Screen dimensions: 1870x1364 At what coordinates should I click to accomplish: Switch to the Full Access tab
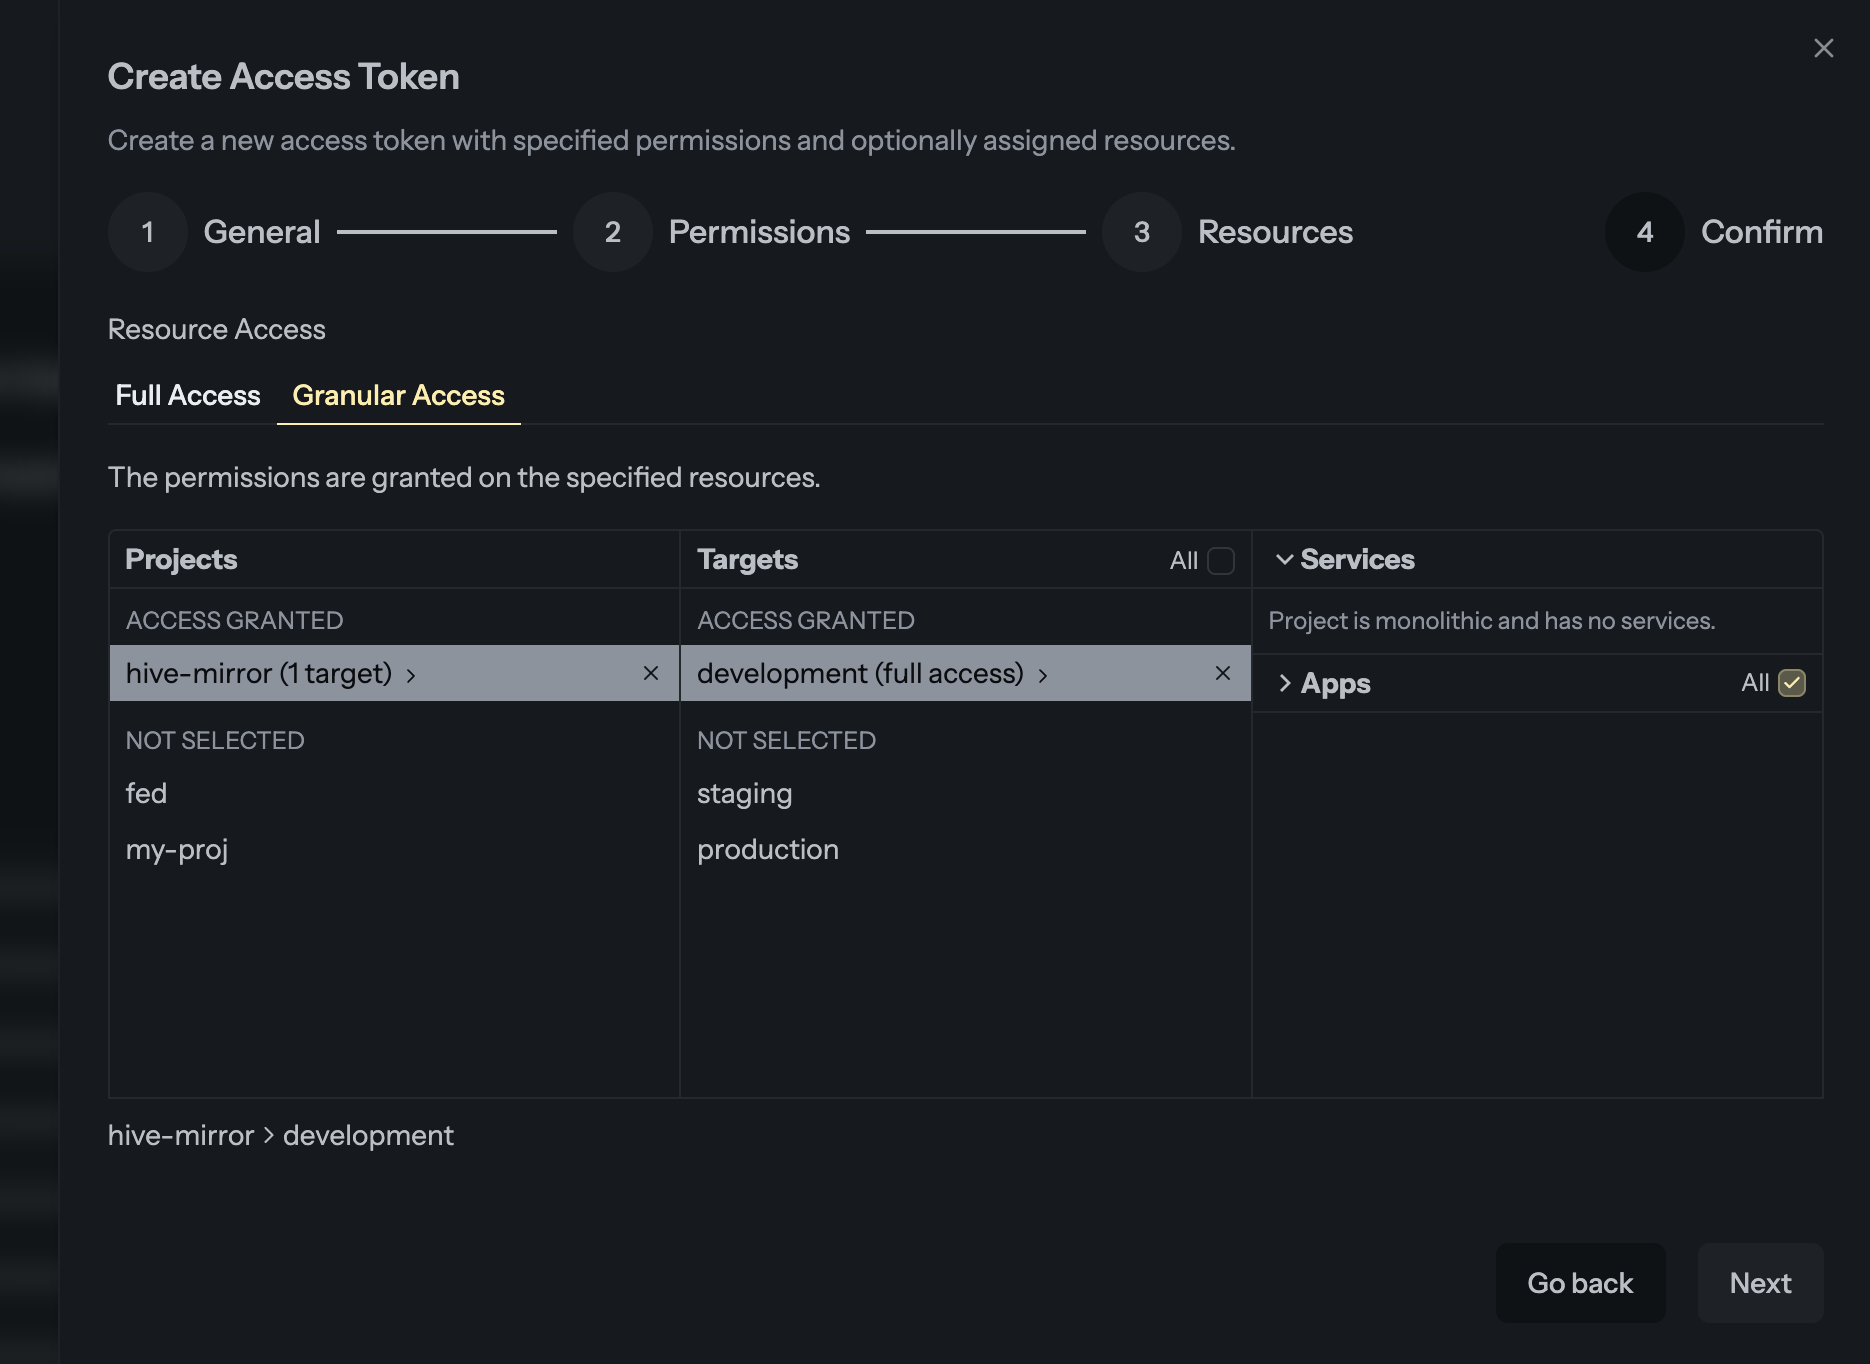[187, 395]
